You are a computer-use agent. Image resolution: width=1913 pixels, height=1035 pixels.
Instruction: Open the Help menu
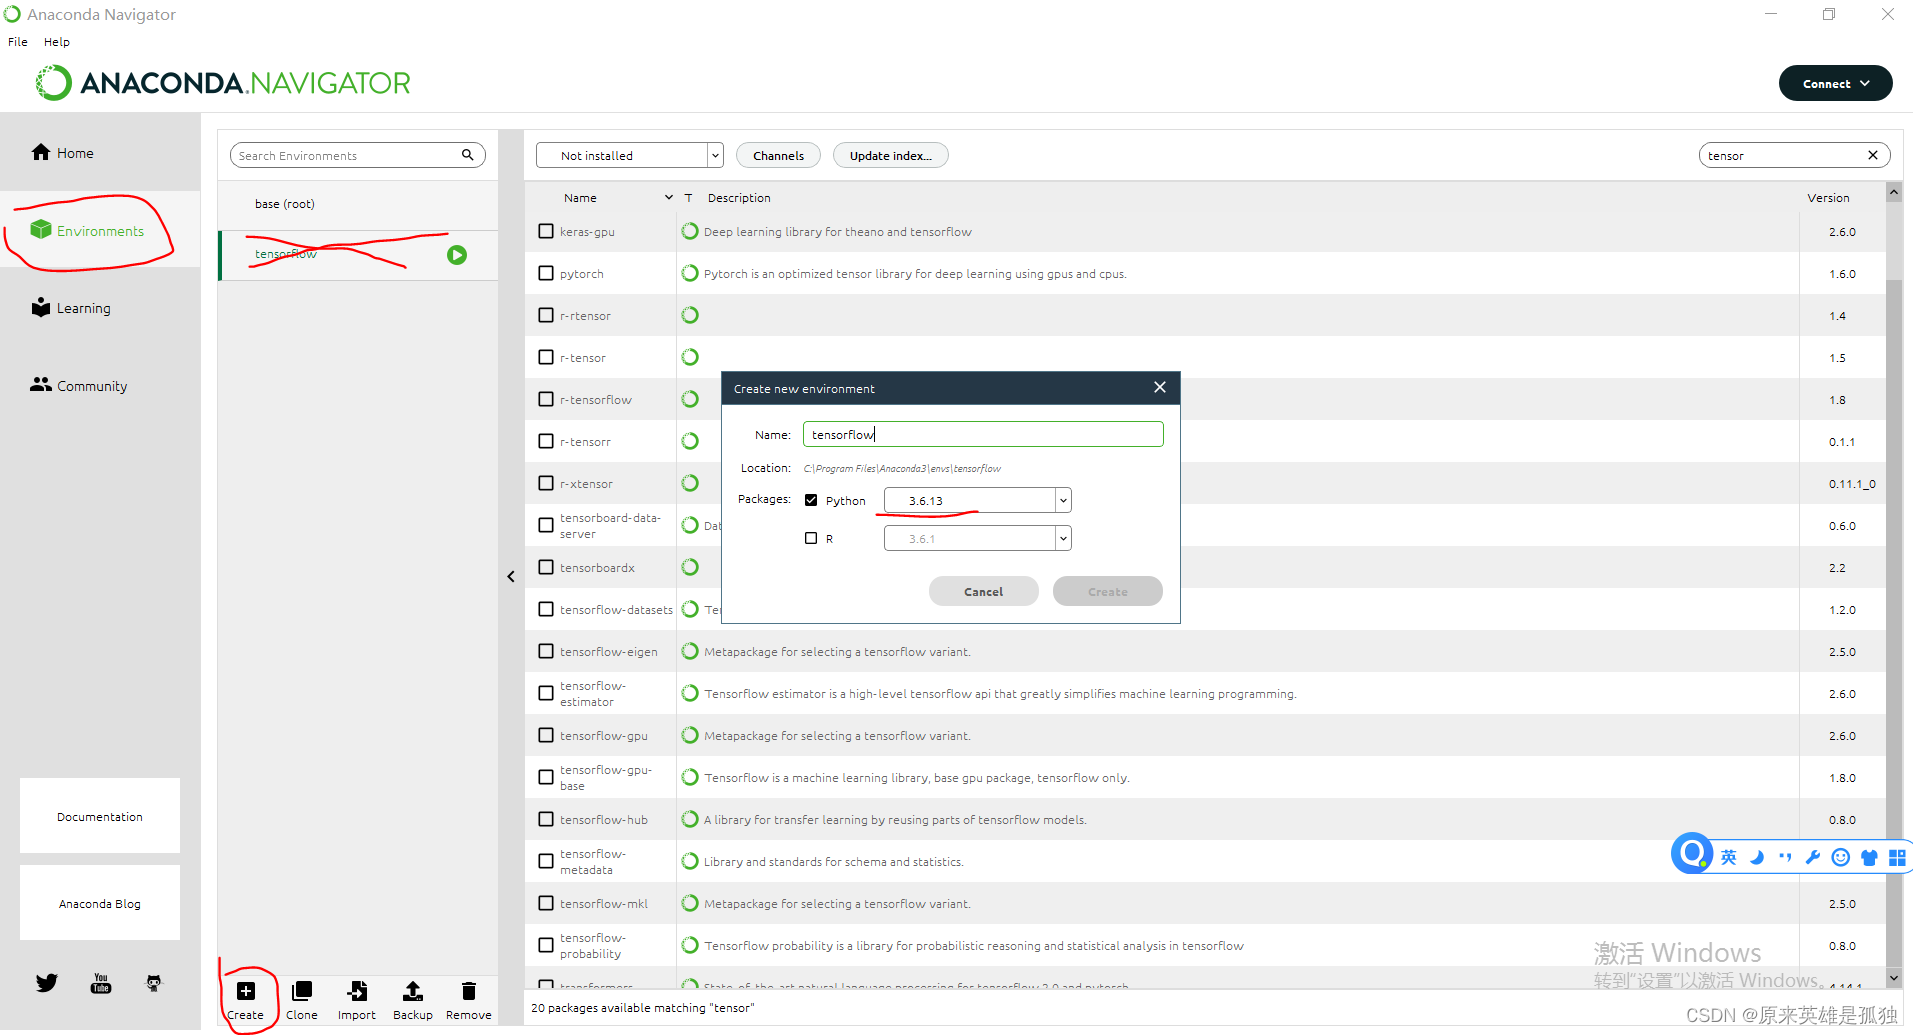[57, 42]
